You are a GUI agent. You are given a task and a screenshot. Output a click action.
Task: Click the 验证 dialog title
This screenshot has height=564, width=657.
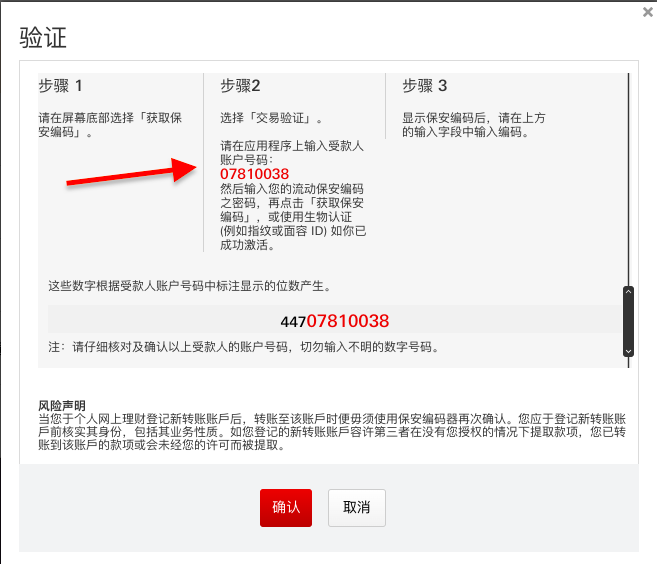coord(43,38)
